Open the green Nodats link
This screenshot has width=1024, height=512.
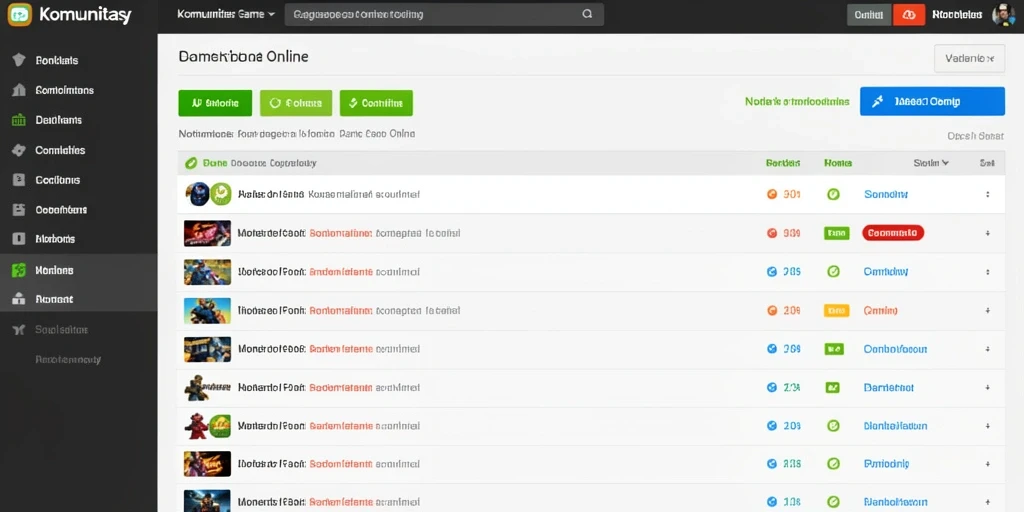pos(797,101)
